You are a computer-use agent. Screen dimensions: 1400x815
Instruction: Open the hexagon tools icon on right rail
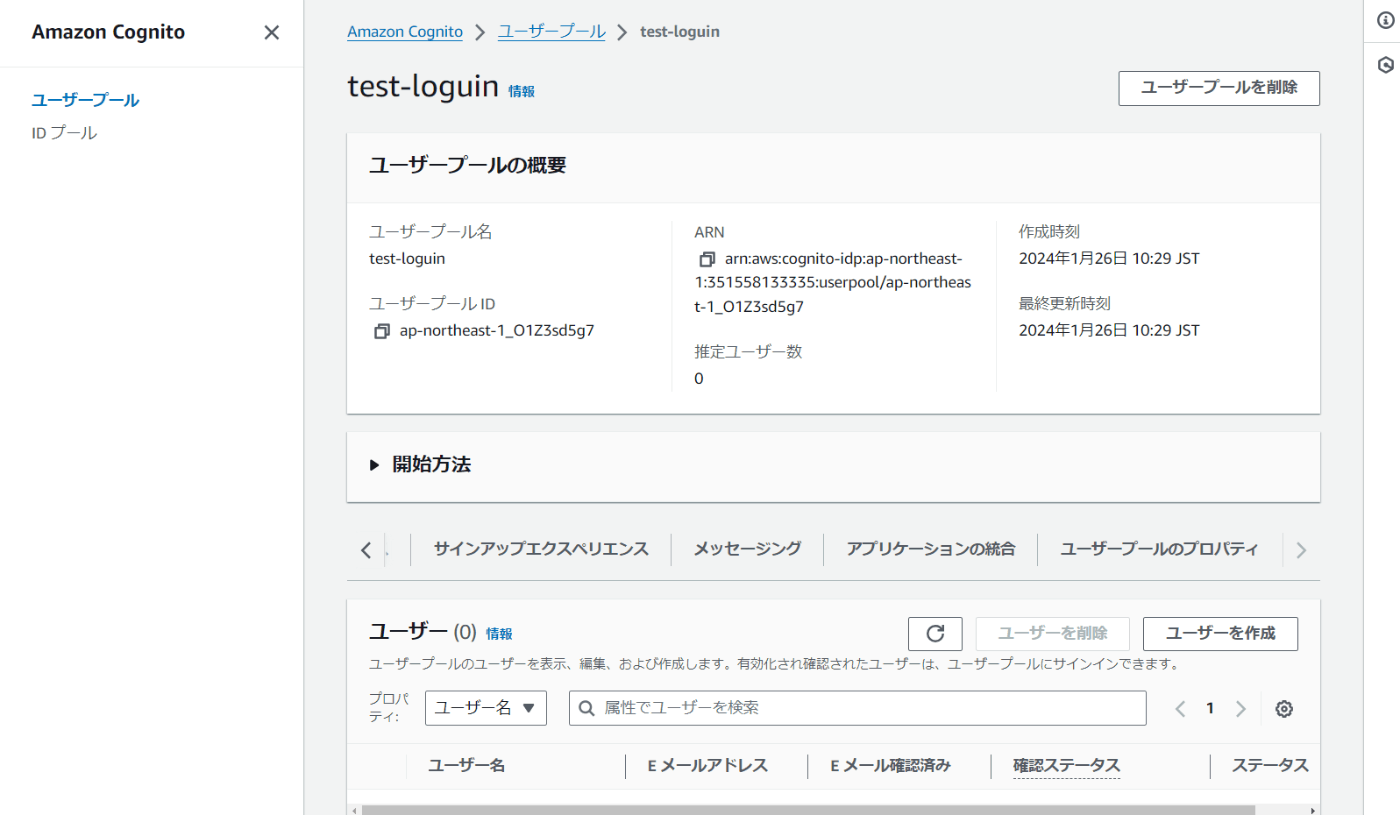click(x=1385, y=65)
